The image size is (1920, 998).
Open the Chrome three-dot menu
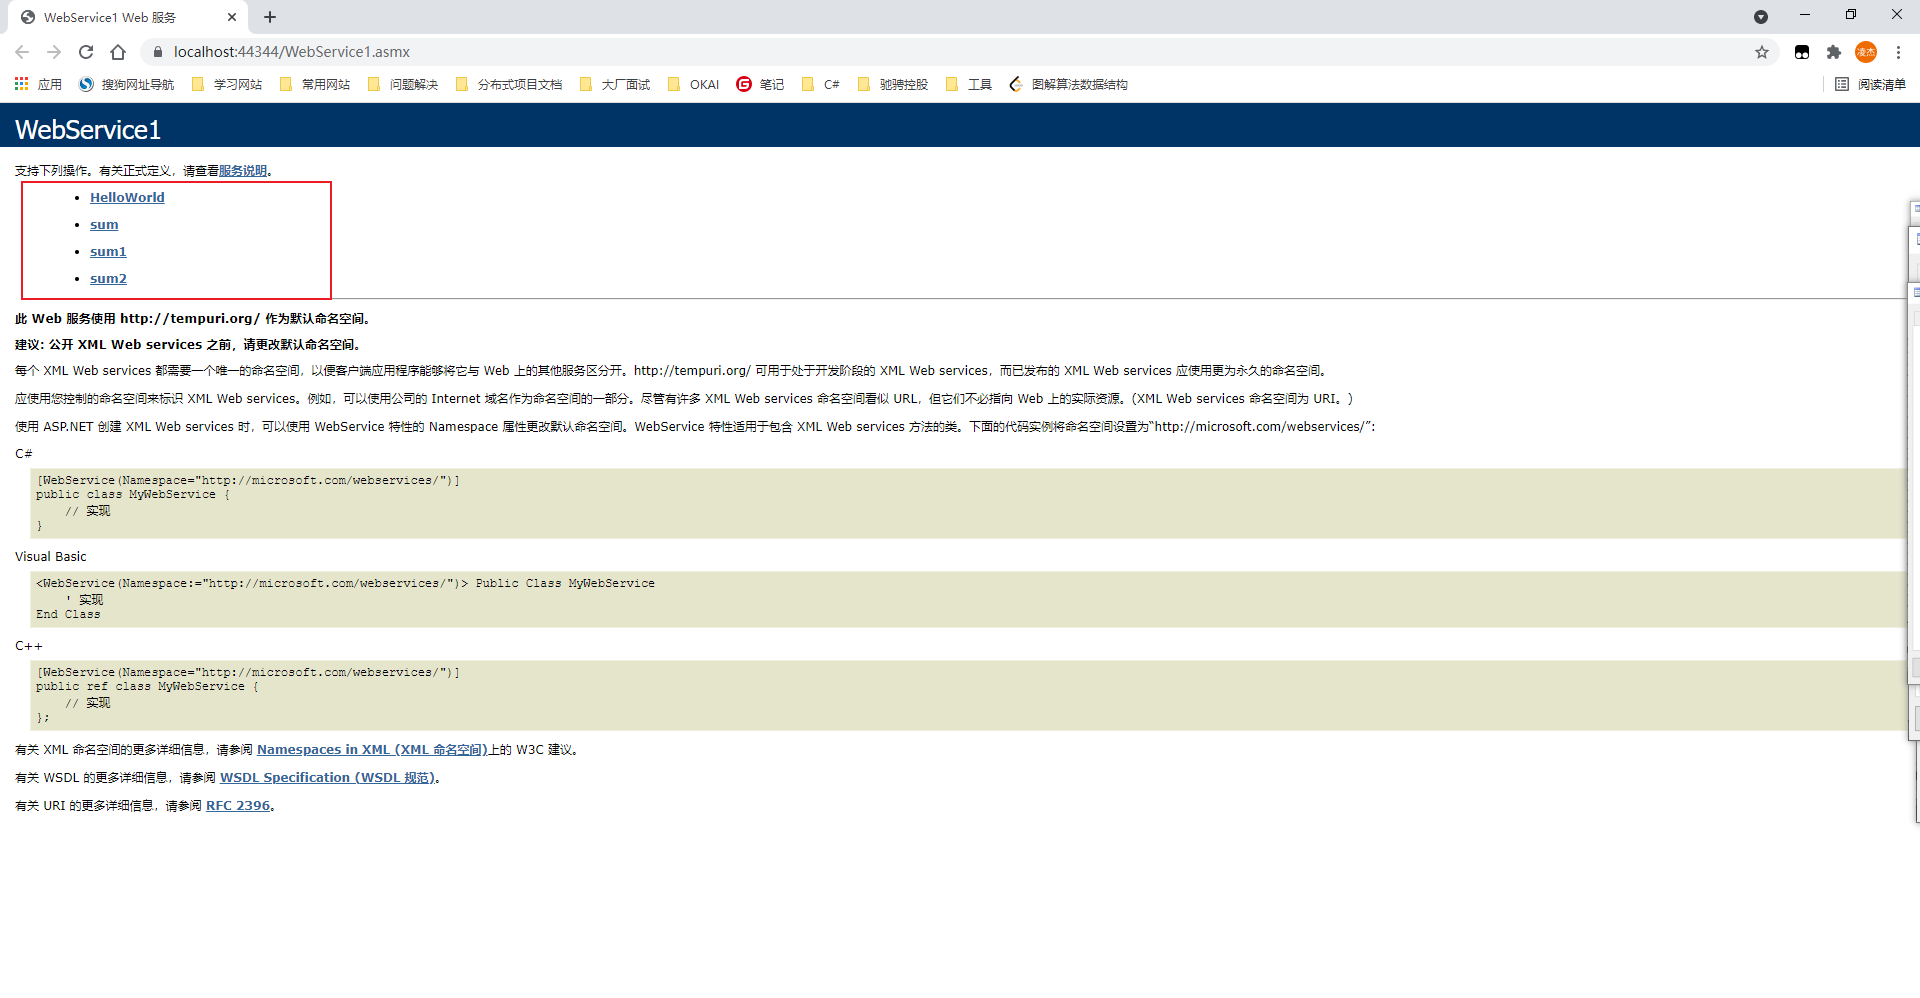[1899, 51]
